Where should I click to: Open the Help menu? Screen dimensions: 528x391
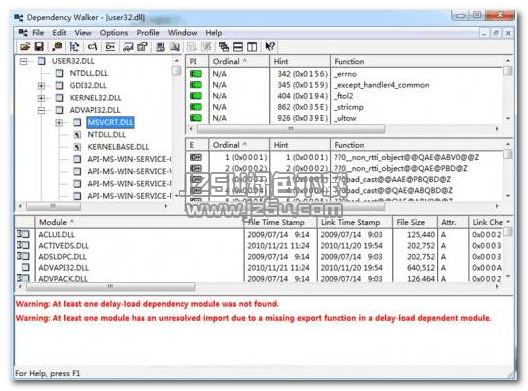(x=213, y=33)
